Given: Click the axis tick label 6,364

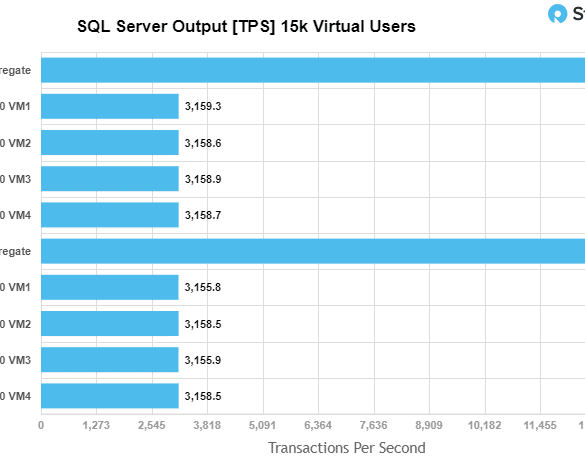Looking at the screenshot, I should pyautogui.click(x=318, y=425).
